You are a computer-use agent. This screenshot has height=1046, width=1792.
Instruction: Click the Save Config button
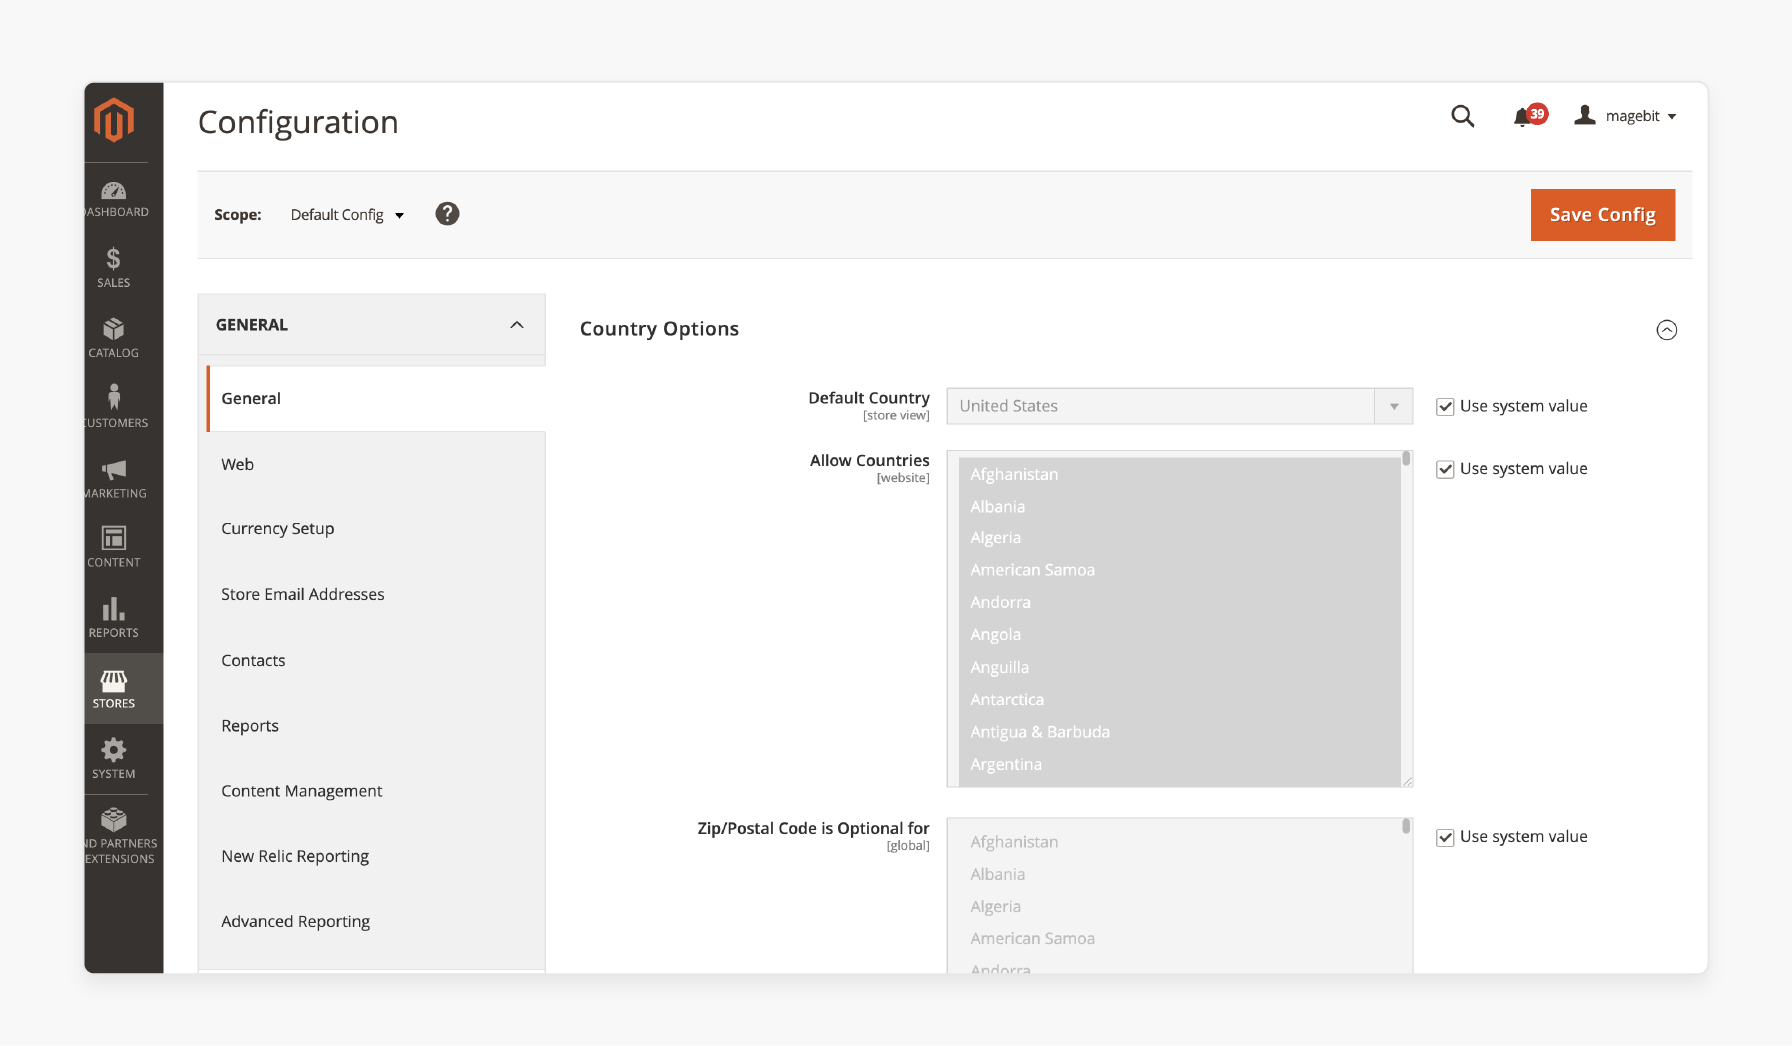pos(1603,215)
